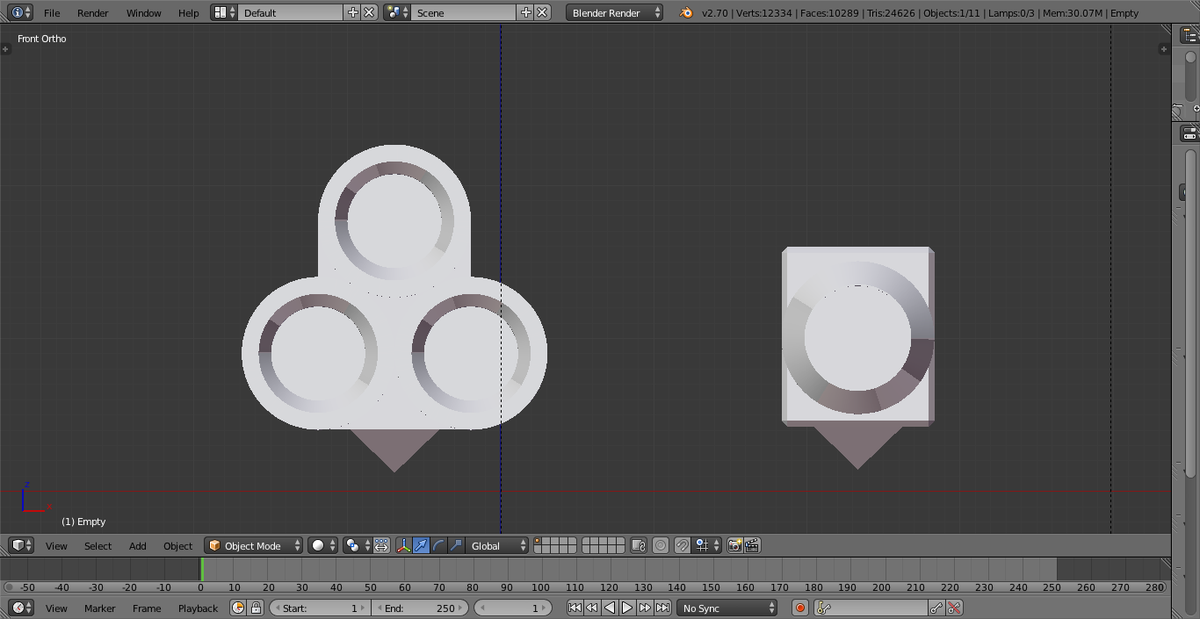This screenshot has width=1200, height=619.
Task: Jump to the next keyframe
Action: pos(644,608)
